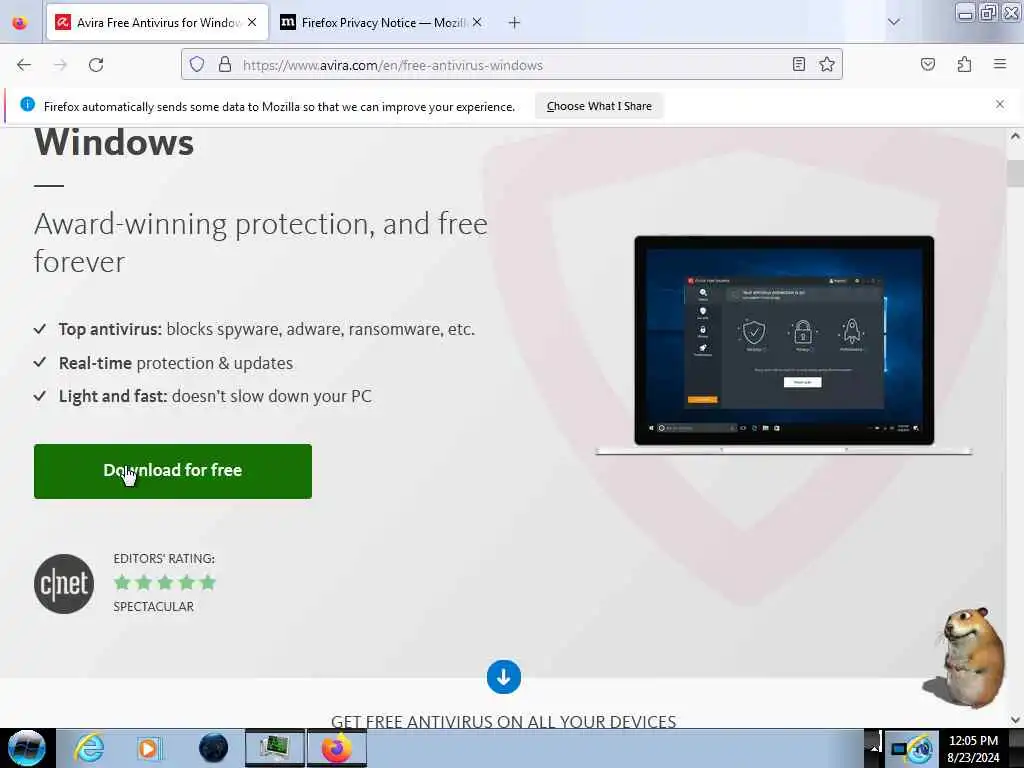This screenshot has height=768, width=1024.
Task: Go back to the previous page
Action: [24, 65]
